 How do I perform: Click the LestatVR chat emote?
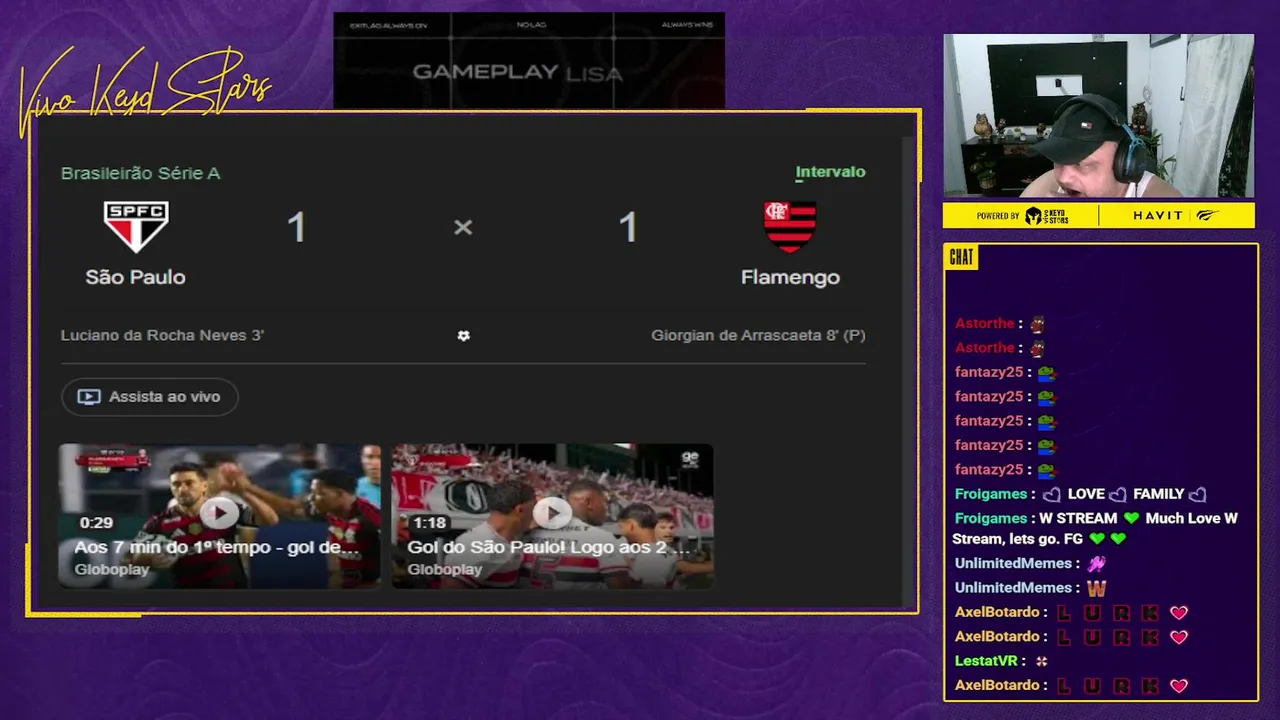point(1041,661)
